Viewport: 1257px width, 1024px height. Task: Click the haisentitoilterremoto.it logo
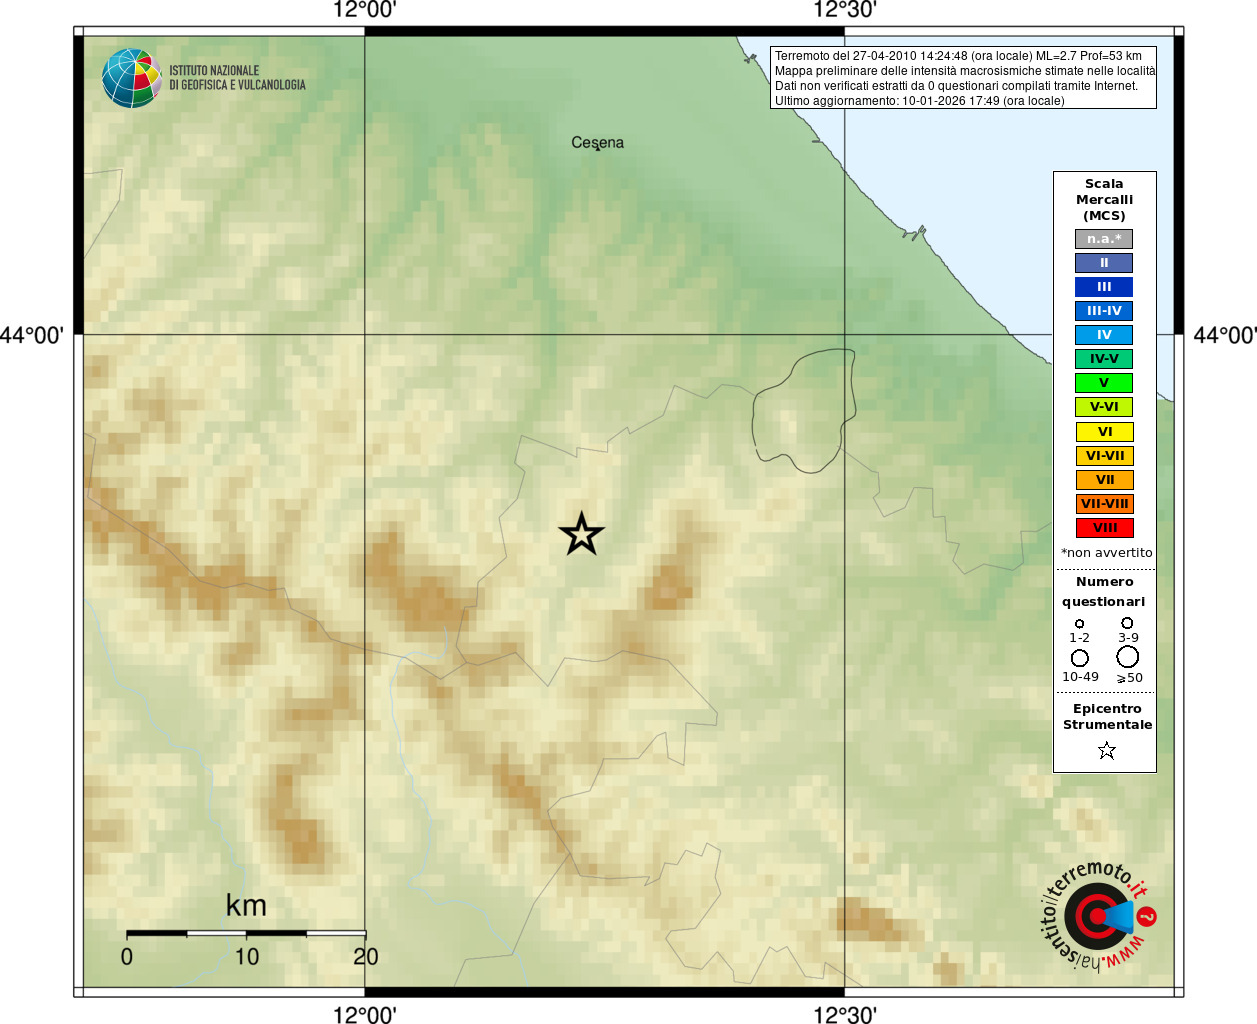pos(1098,915)
